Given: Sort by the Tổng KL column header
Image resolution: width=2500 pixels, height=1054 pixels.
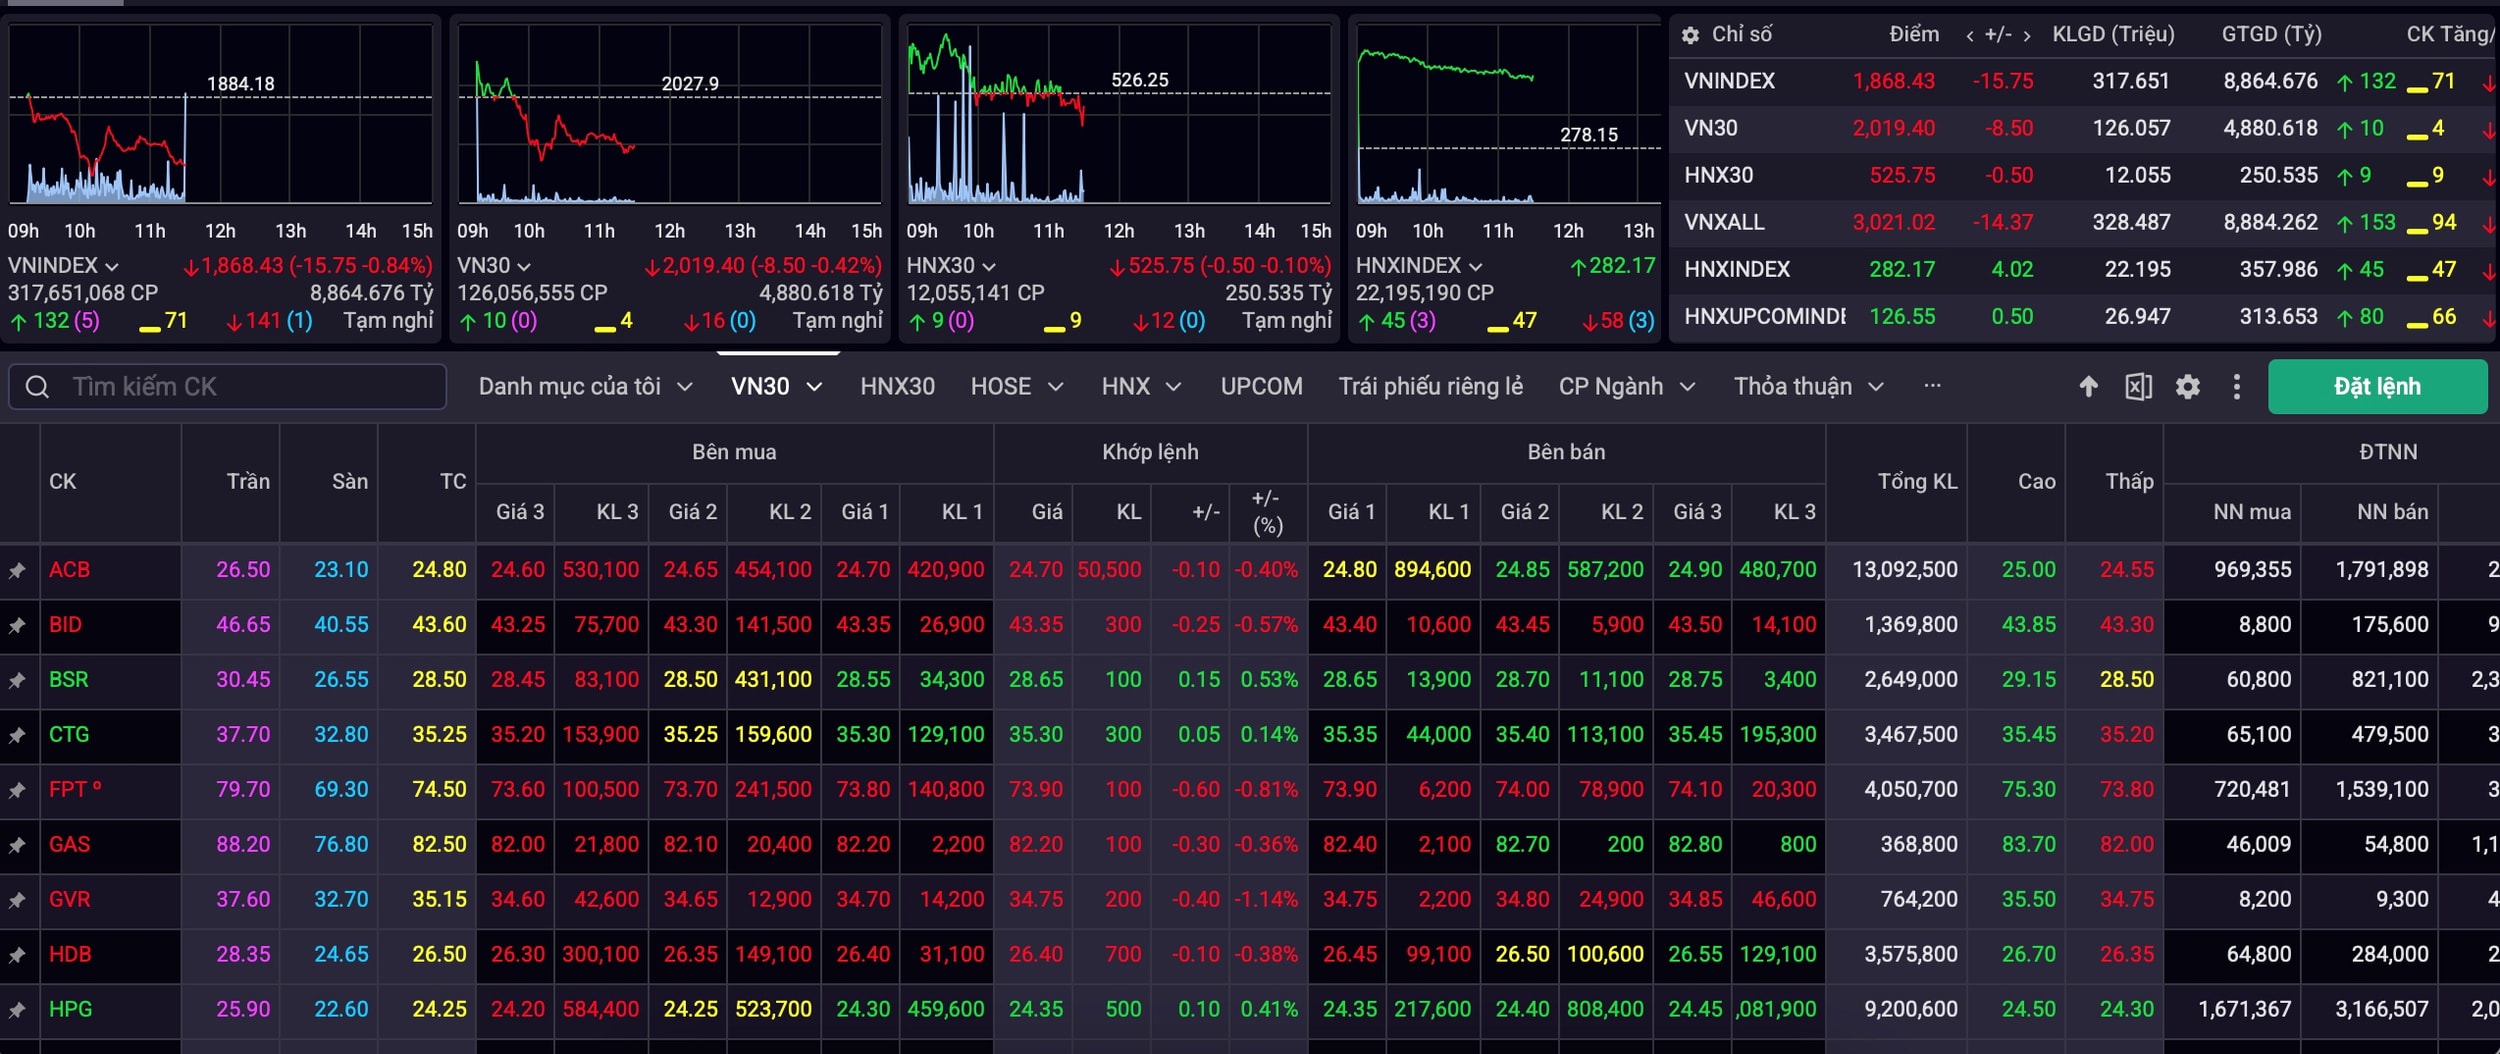Looking at the screenshot, I should pyautogui.click(x=1917, y=482).
